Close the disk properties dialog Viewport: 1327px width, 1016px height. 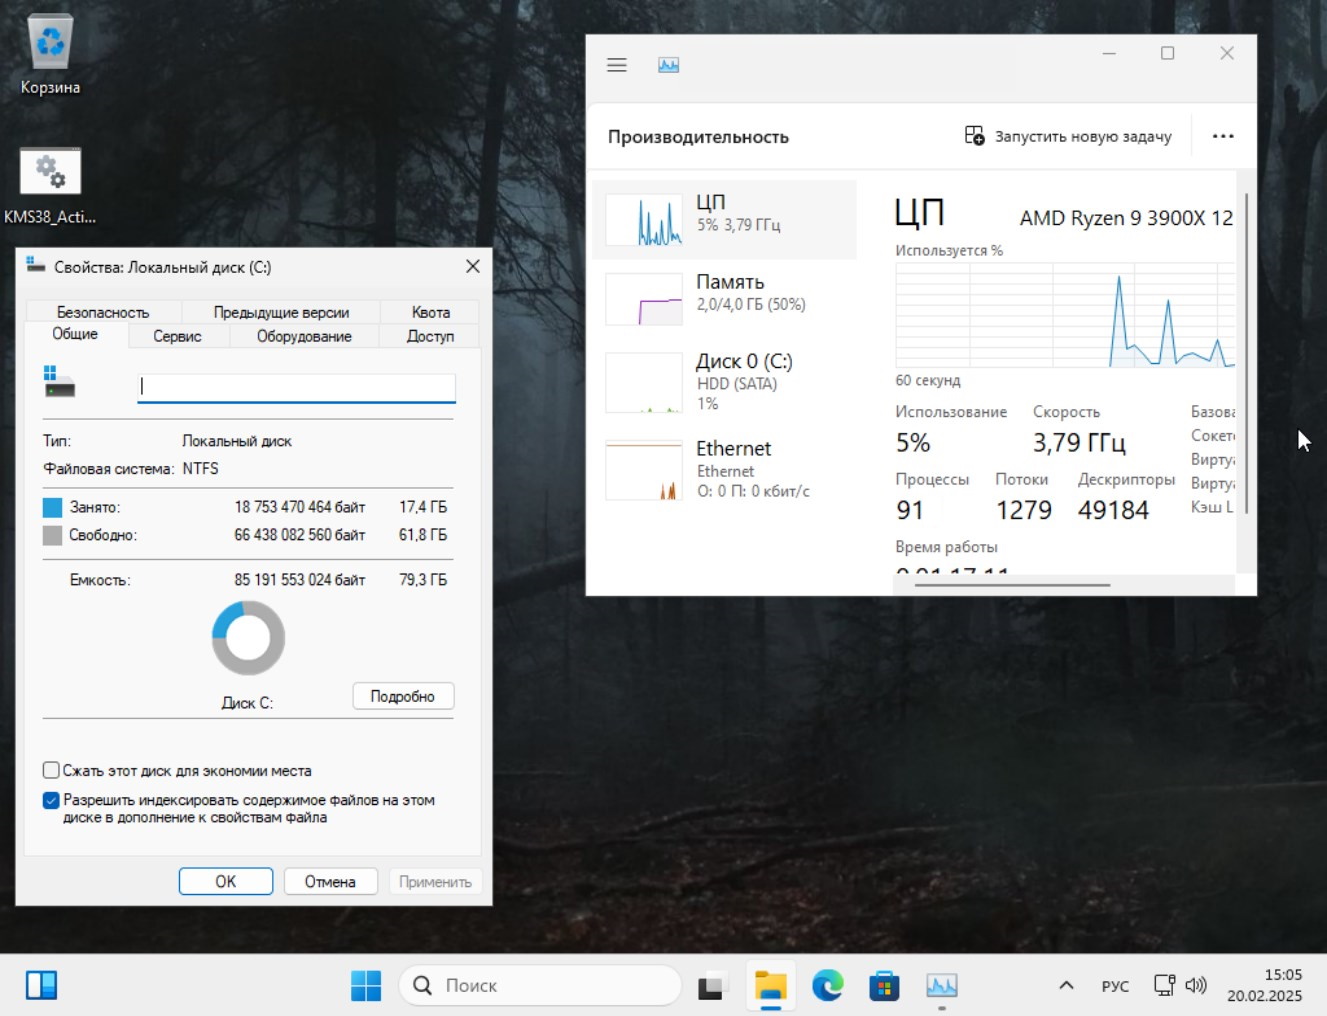click(x=473, y=266)
